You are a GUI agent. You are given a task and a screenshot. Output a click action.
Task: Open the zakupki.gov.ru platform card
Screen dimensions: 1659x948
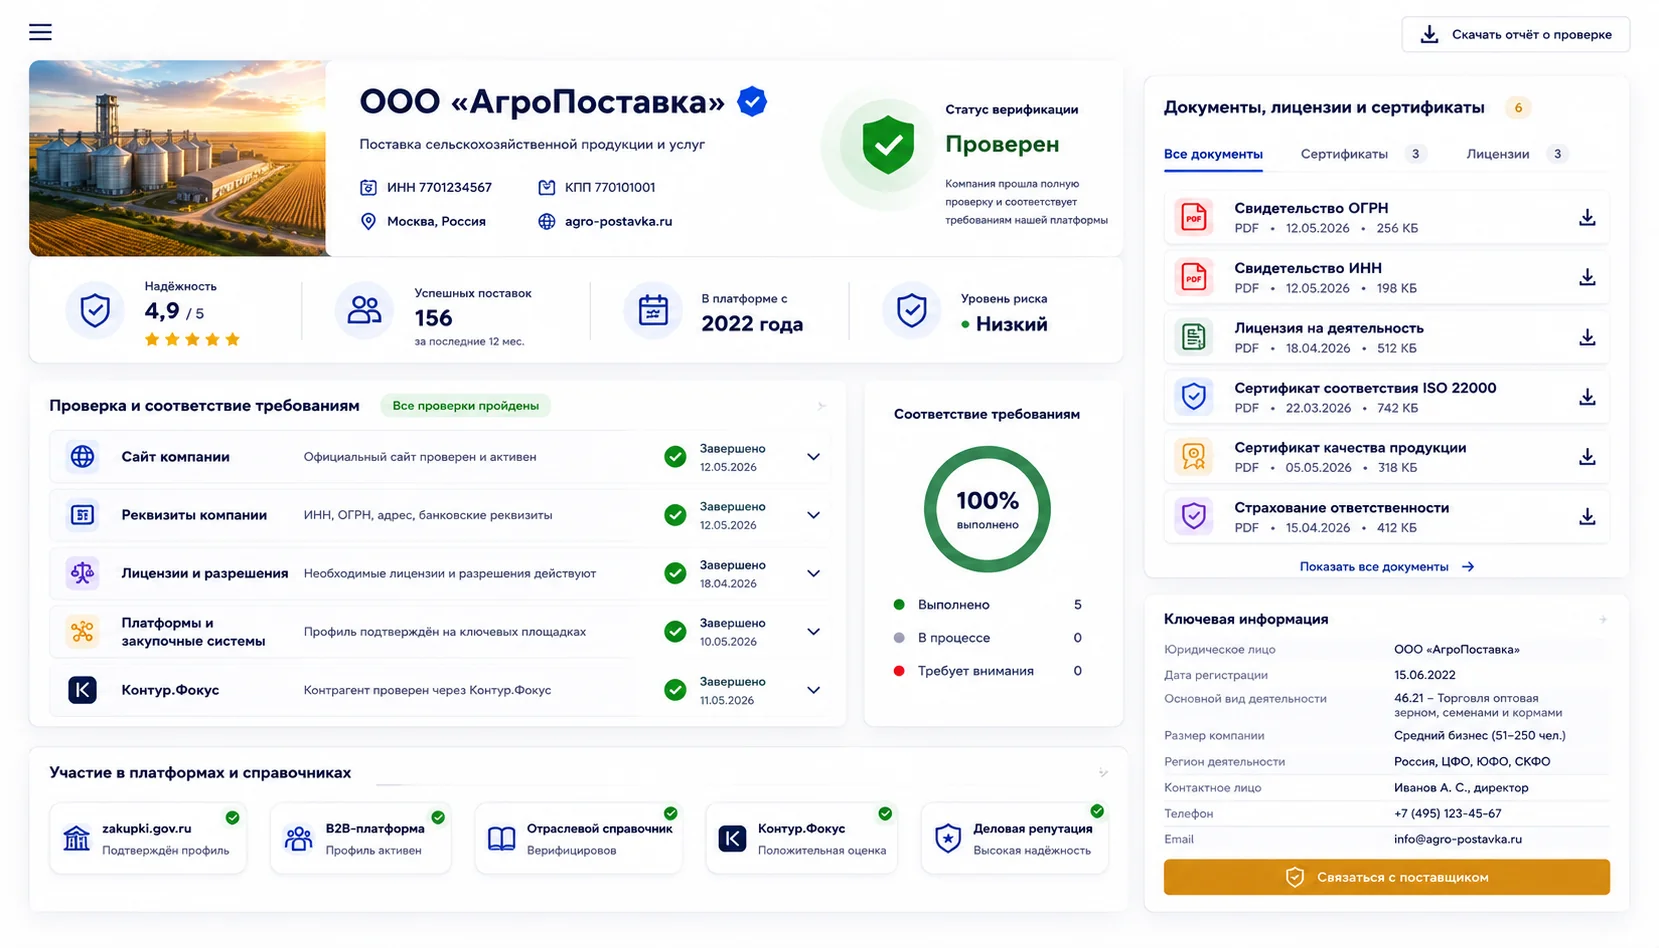(148, 838)
